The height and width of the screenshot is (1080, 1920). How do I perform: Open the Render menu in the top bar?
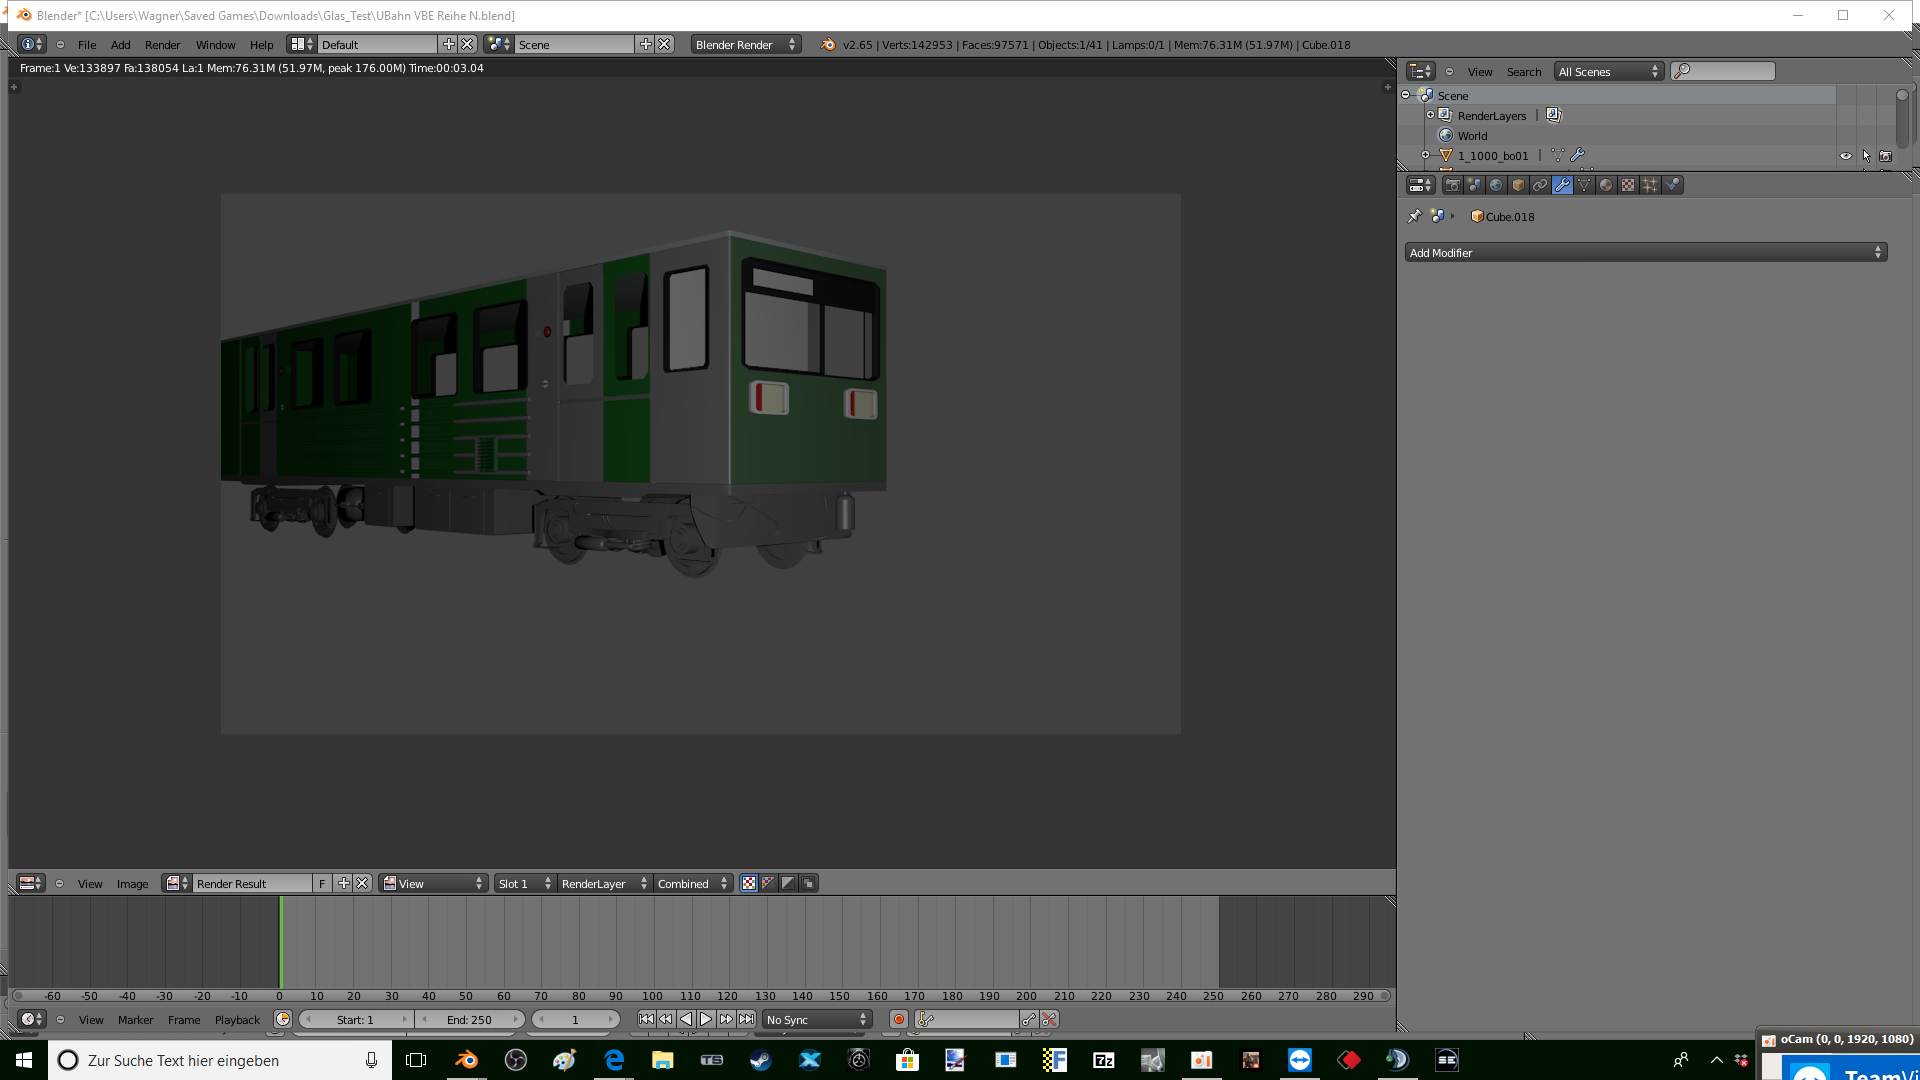coord(162,45)
